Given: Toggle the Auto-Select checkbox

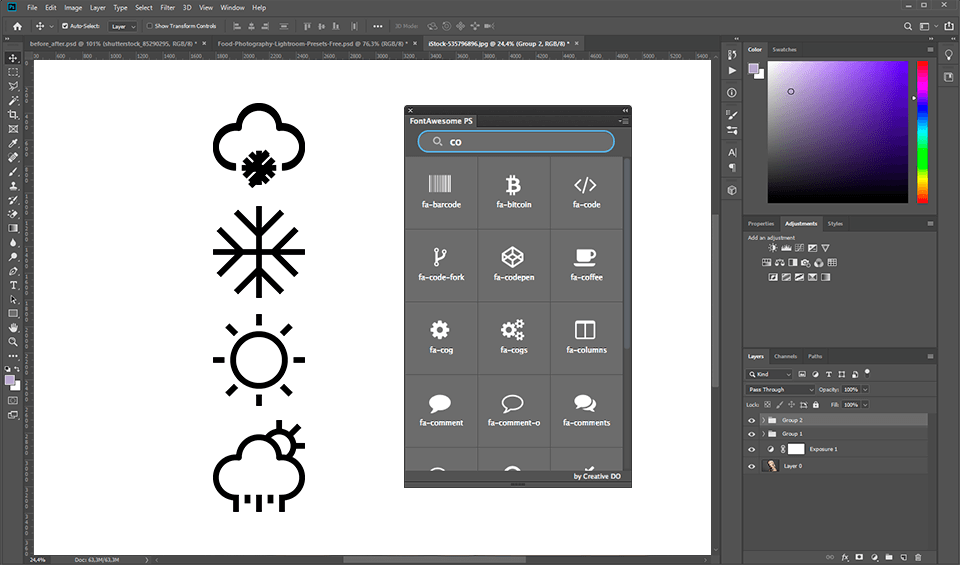Looking at the screenshot, I should pos(65,26).
